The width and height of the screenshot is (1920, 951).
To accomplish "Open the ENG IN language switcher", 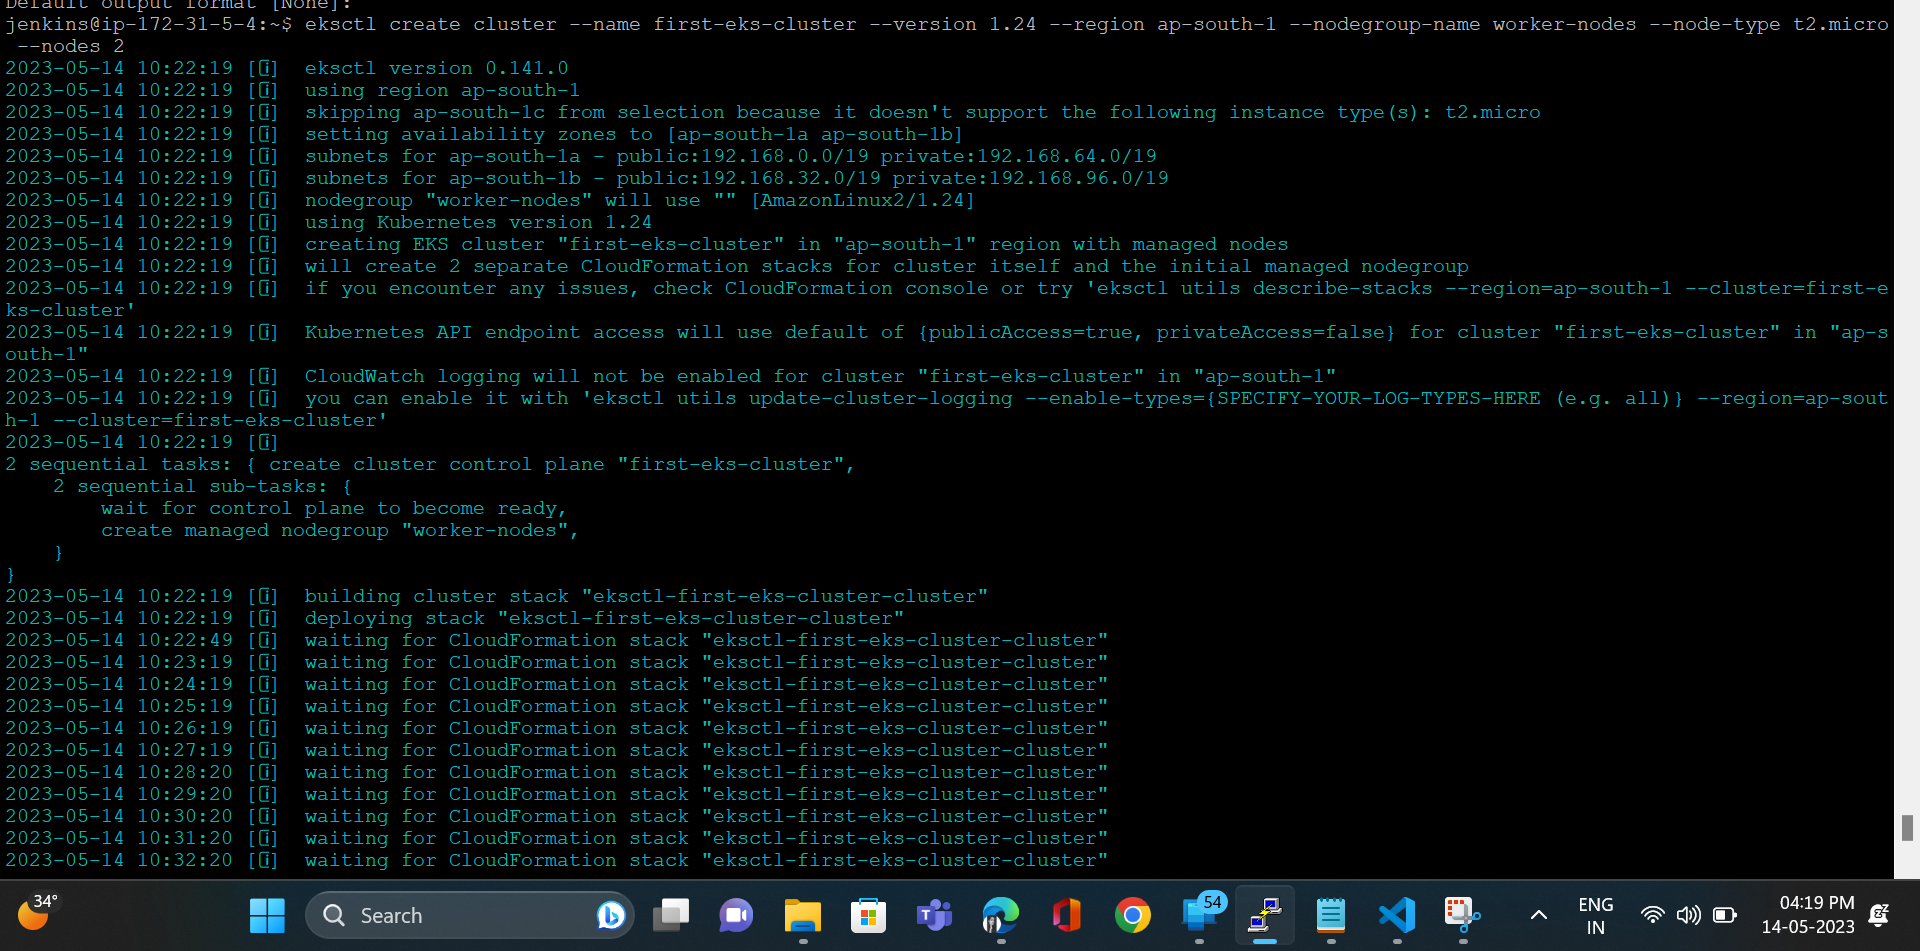I will pyautogui.click(x=1596, y=915).
